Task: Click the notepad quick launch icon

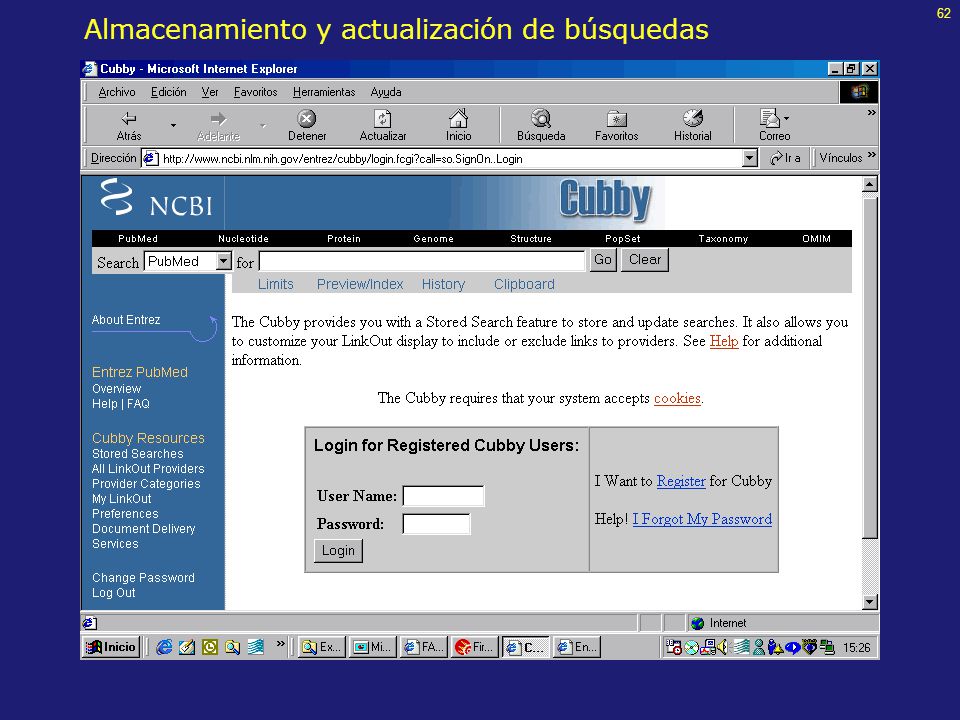Action: click(x=187, y=647)
